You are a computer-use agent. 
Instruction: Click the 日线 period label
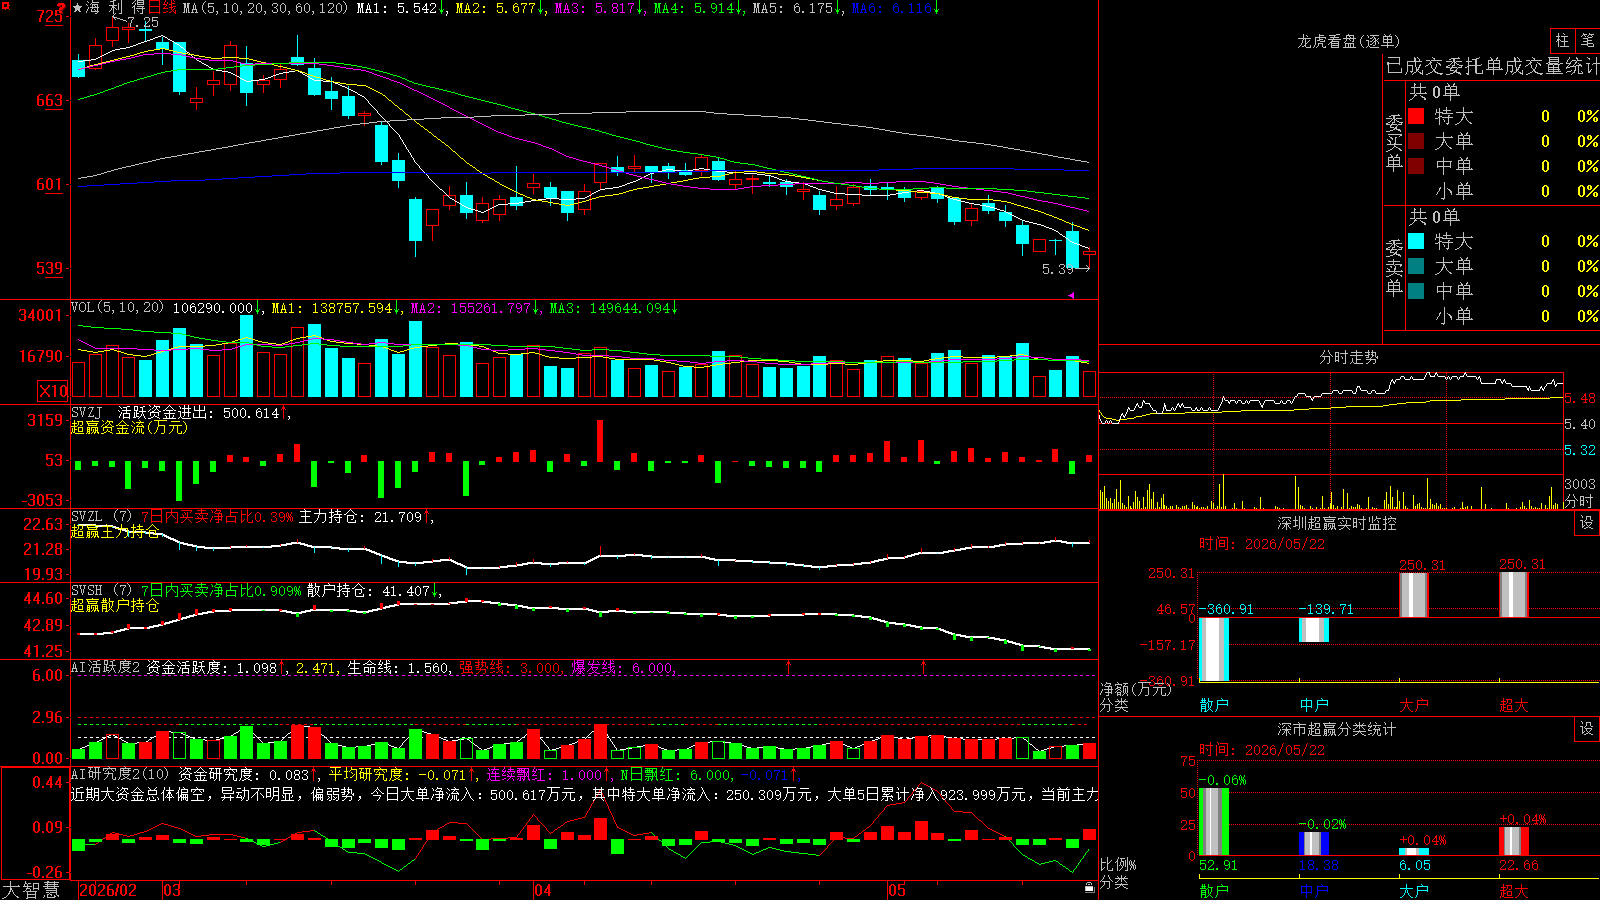(x=163, y=8)
